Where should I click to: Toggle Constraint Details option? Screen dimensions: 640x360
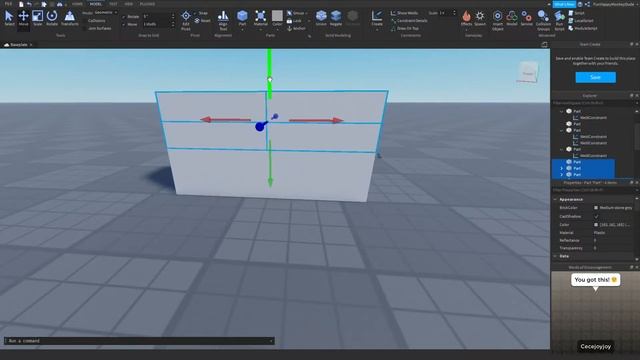point(409,21)
